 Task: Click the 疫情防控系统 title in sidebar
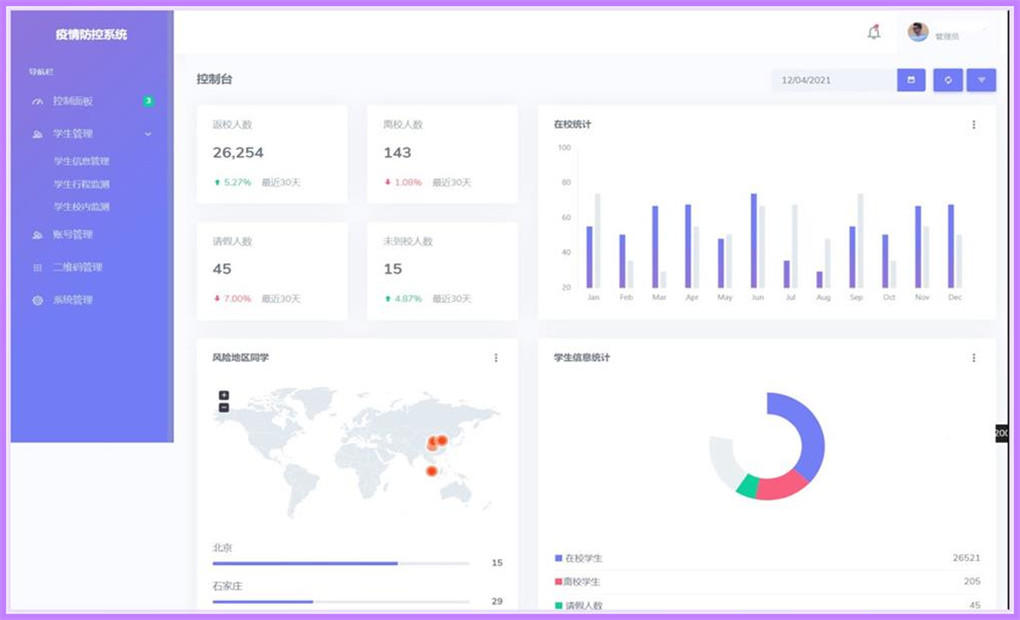click(91, 34)
